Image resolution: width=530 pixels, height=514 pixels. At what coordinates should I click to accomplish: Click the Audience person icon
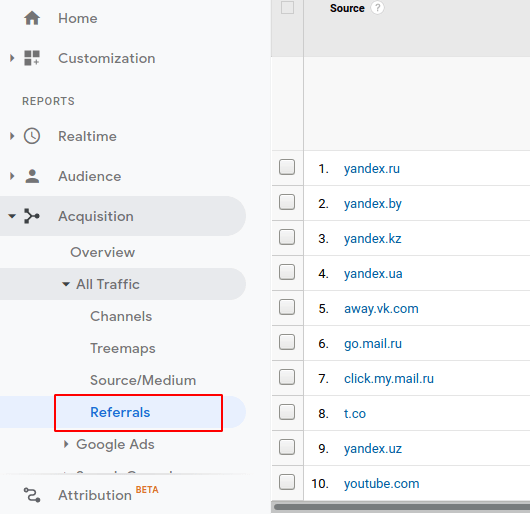tap(32, 176)
